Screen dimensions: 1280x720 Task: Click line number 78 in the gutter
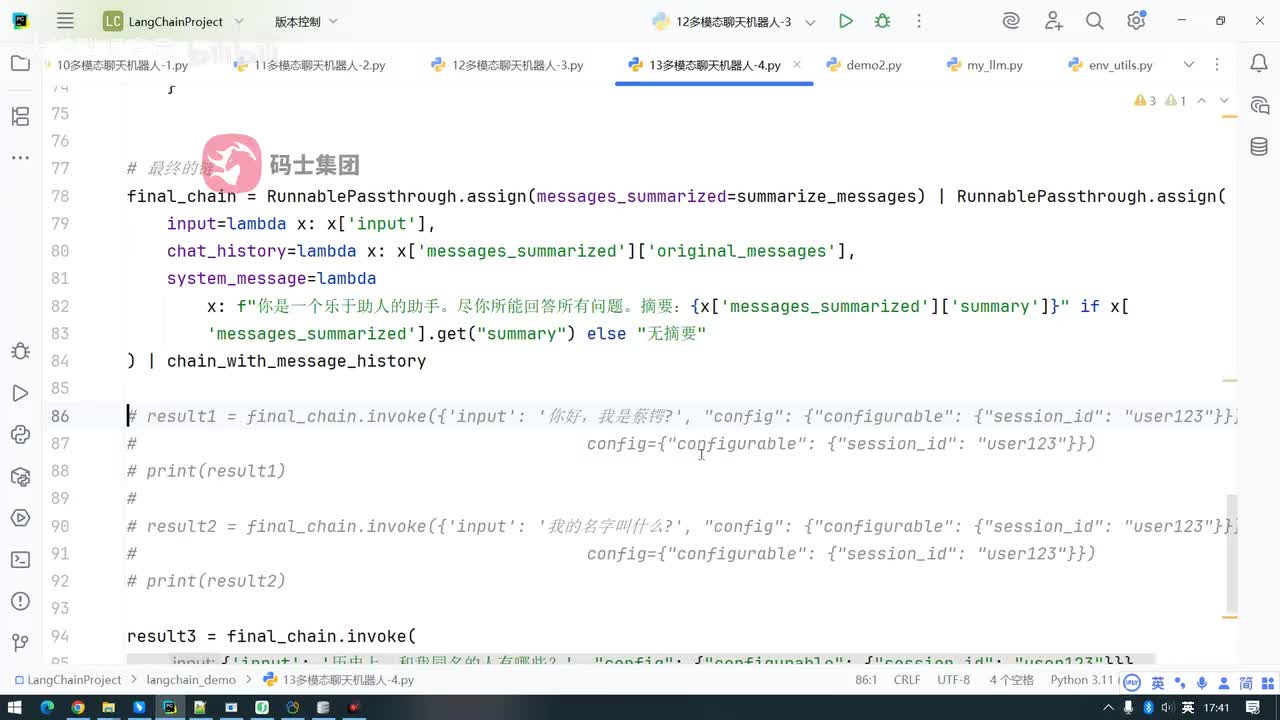point(60,196)
